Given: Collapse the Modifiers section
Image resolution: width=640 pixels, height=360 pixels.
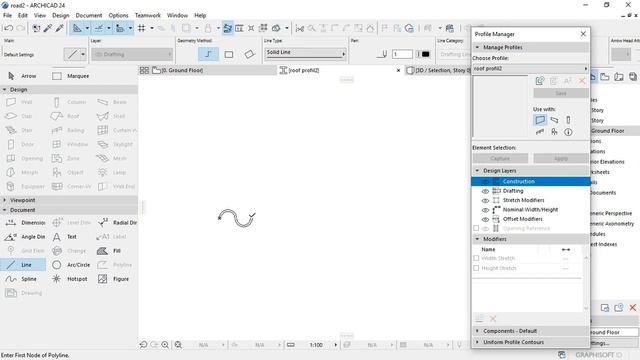Looking at the screenshot, I should (x=477, y=239).
